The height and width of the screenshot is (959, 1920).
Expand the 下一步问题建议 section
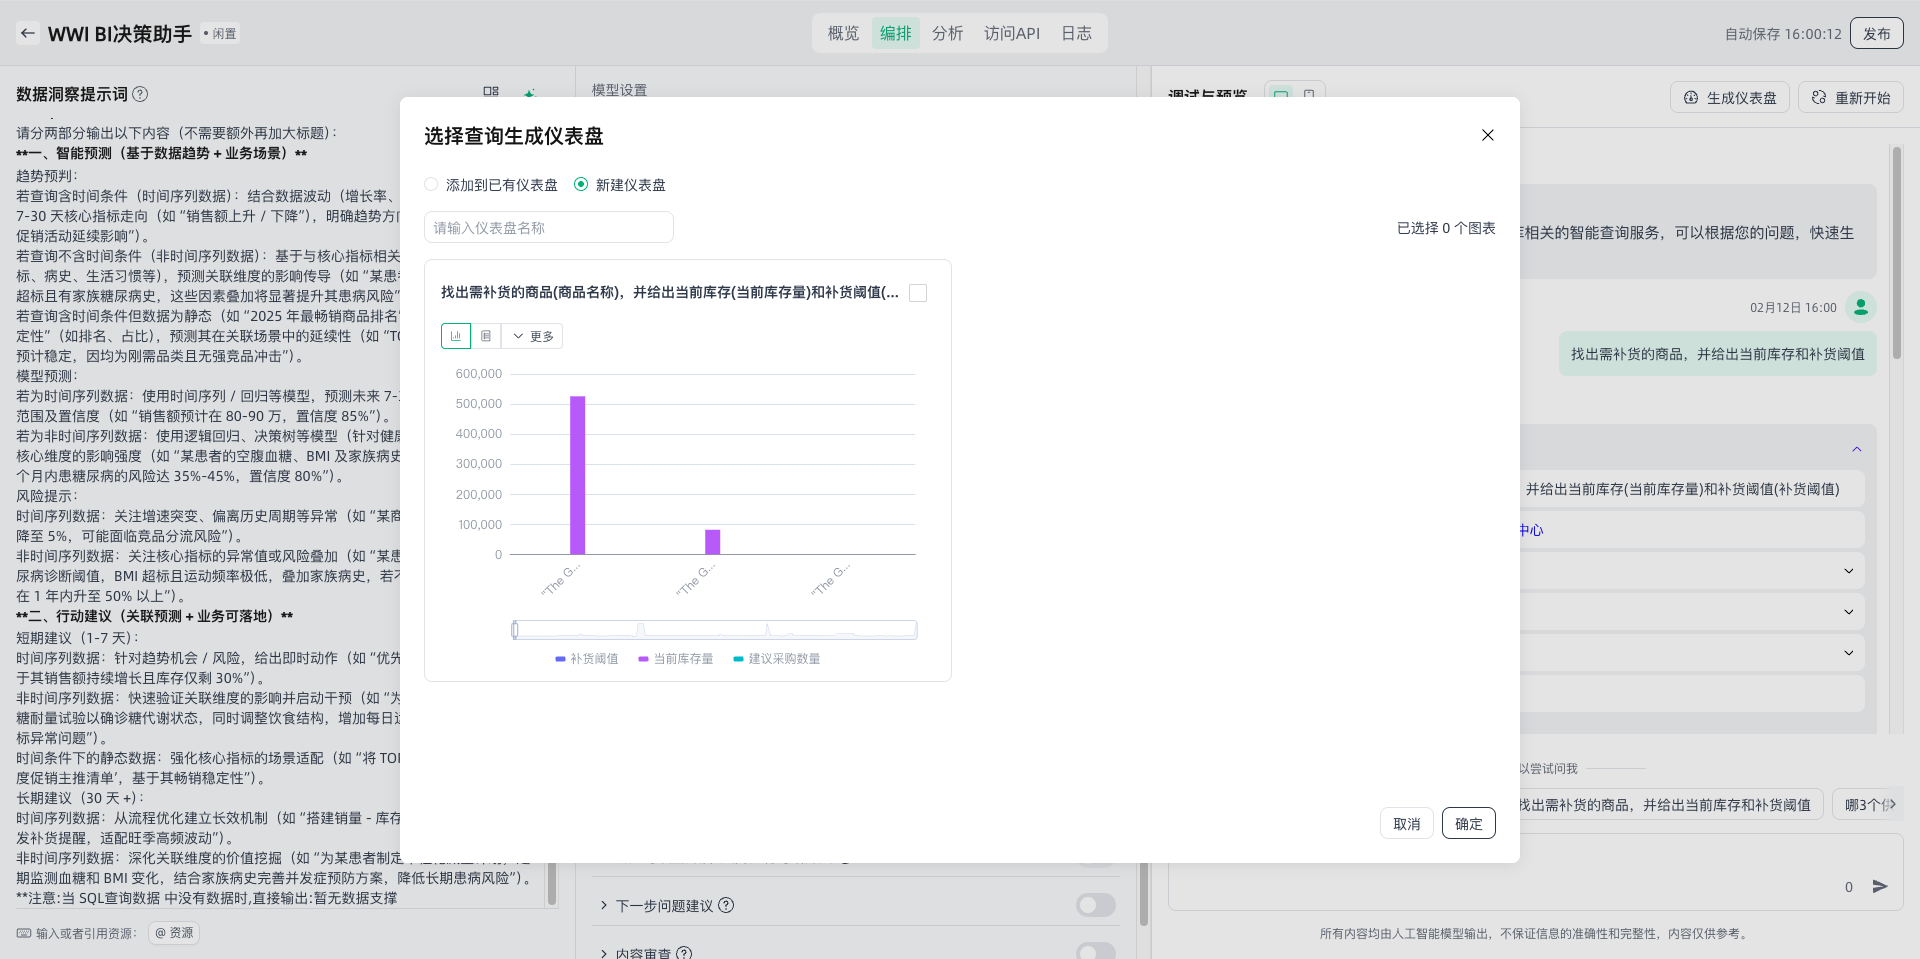click(x=604, y=905)
